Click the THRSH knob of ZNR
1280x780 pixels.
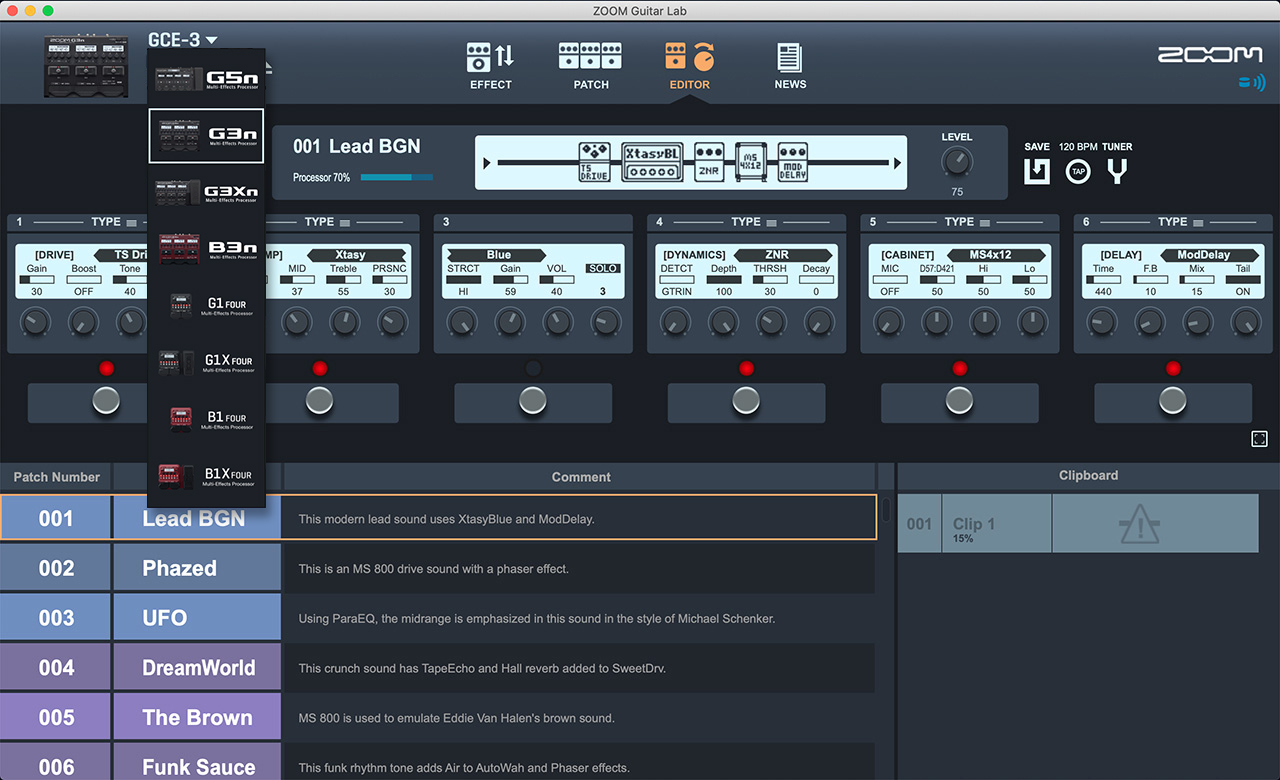[x=770, y=322]
